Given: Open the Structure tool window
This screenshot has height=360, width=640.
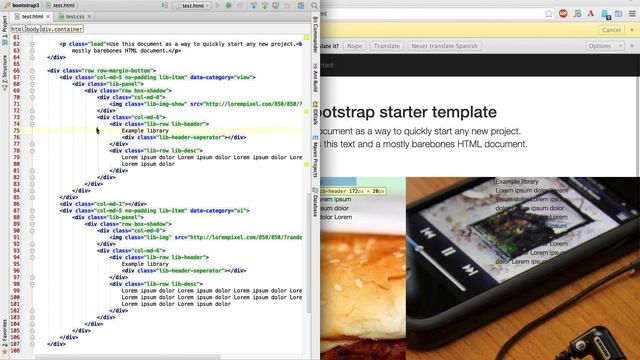Looking at the screenshot, I should 4,73.
